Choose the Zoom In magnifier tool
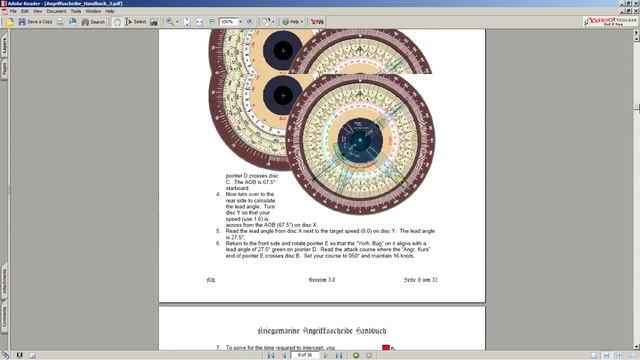 tap(169, 22)
